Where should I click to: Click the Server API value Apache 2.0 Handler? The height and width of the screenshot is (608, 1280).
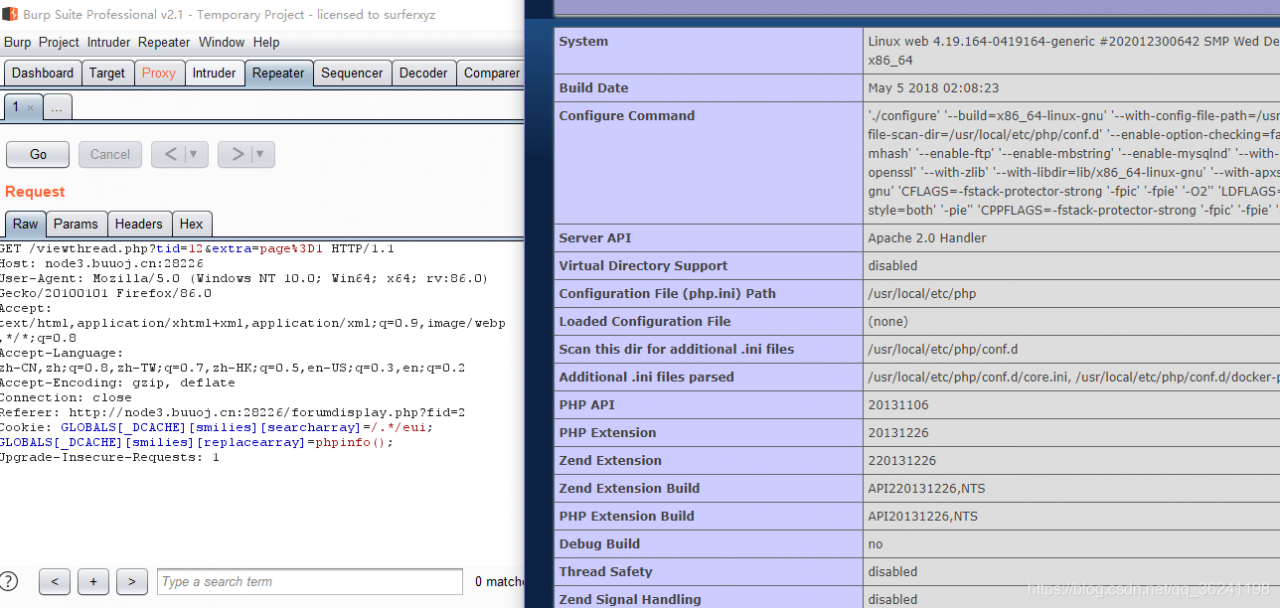927,238
